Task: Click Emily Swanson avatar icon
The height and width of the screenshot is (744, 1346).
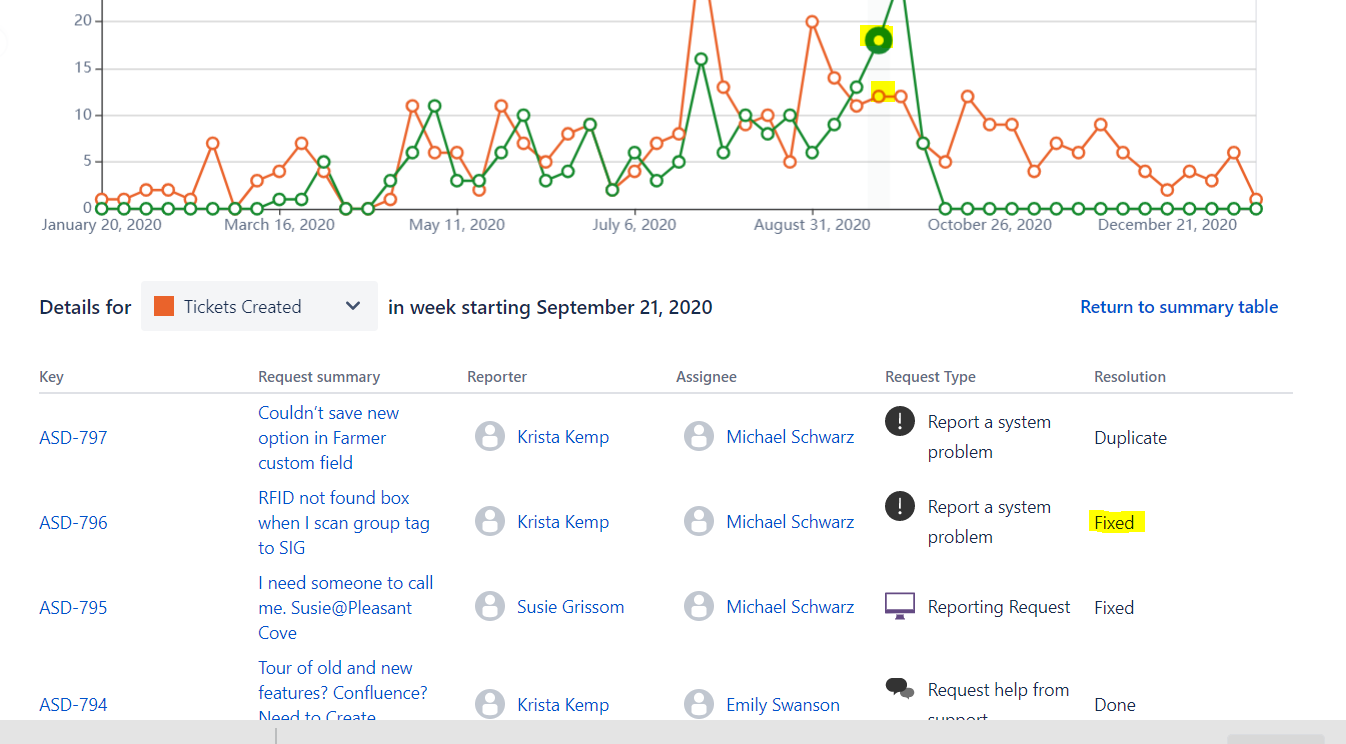Action: (x=699, y=705)
